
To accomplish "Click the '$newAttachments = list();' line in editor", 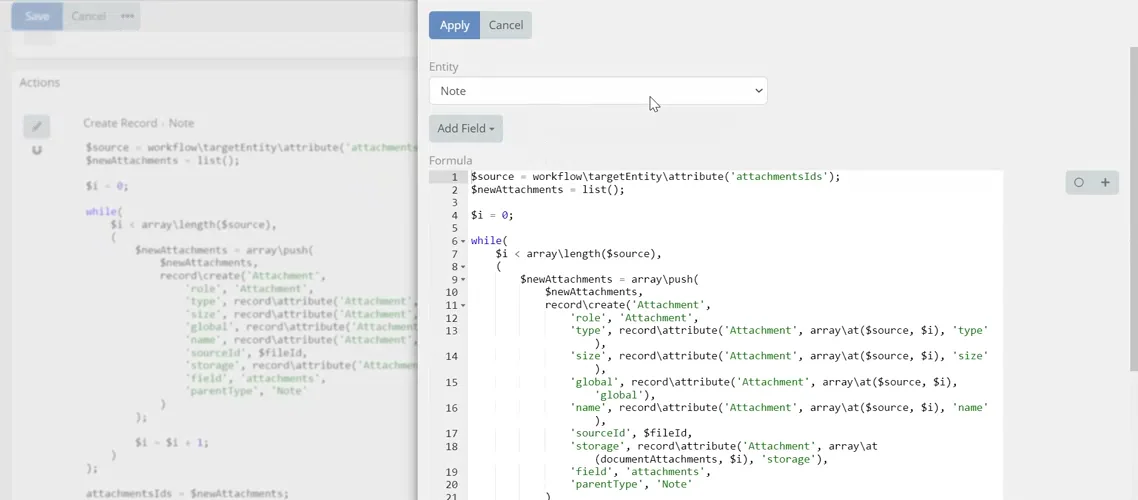I will [x=547, y=189].
